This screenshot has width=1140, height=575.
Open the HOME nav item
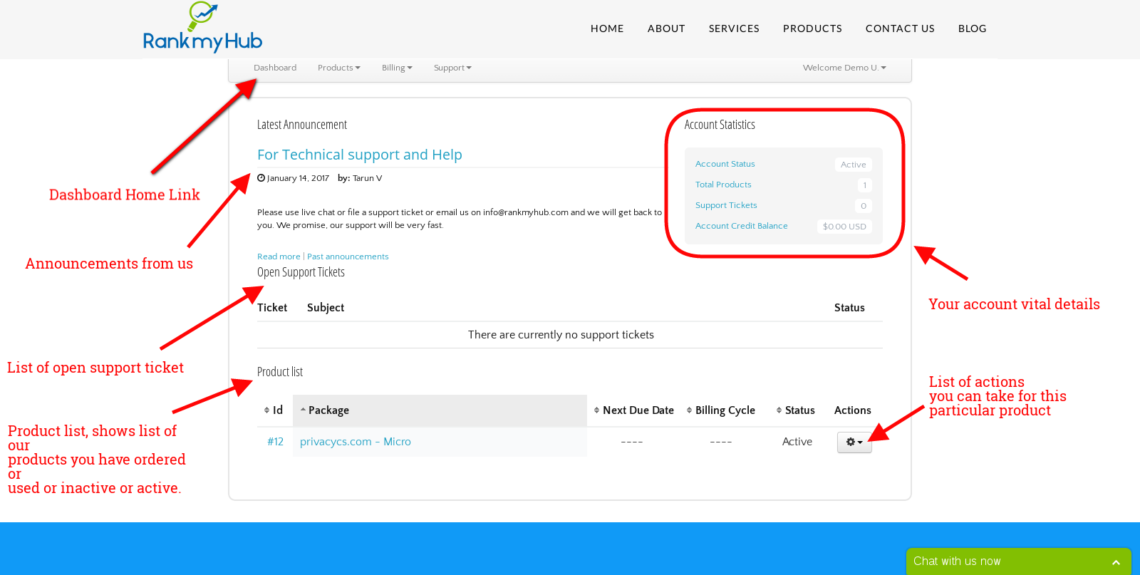tap(607, 28)
